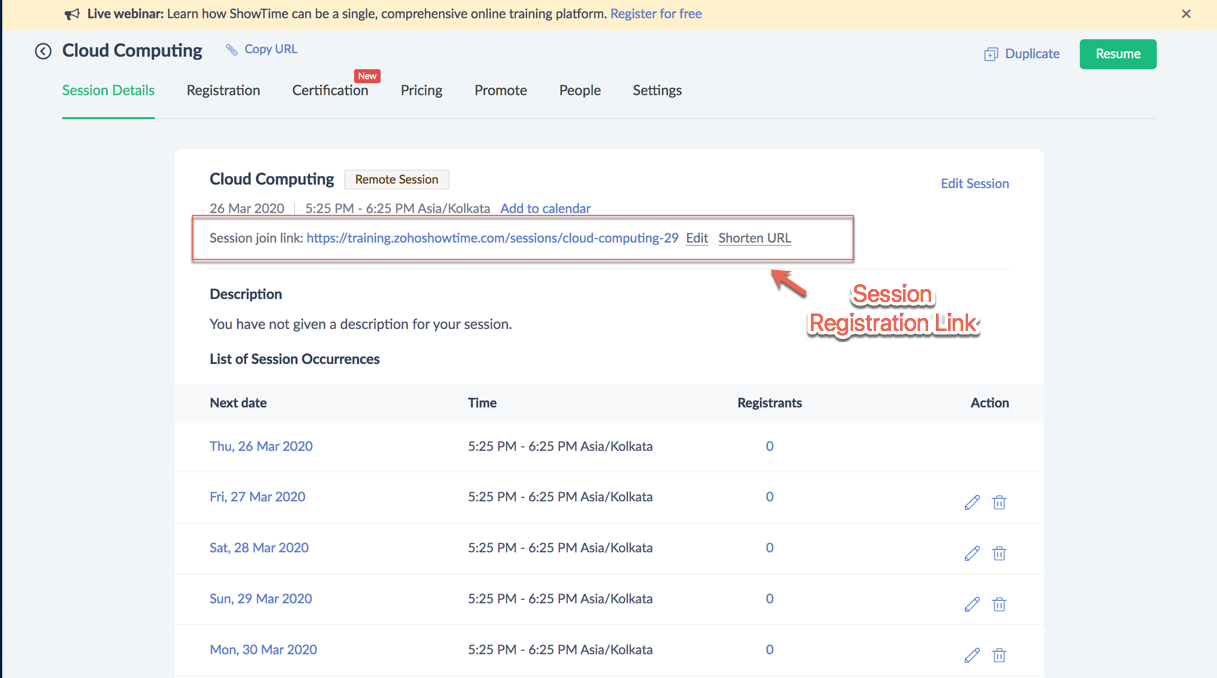The height and width of the screenshot is (678, 1217).
Task: Delete the Sat, 28 Mar 2020 occurrence
Action: 999,553
